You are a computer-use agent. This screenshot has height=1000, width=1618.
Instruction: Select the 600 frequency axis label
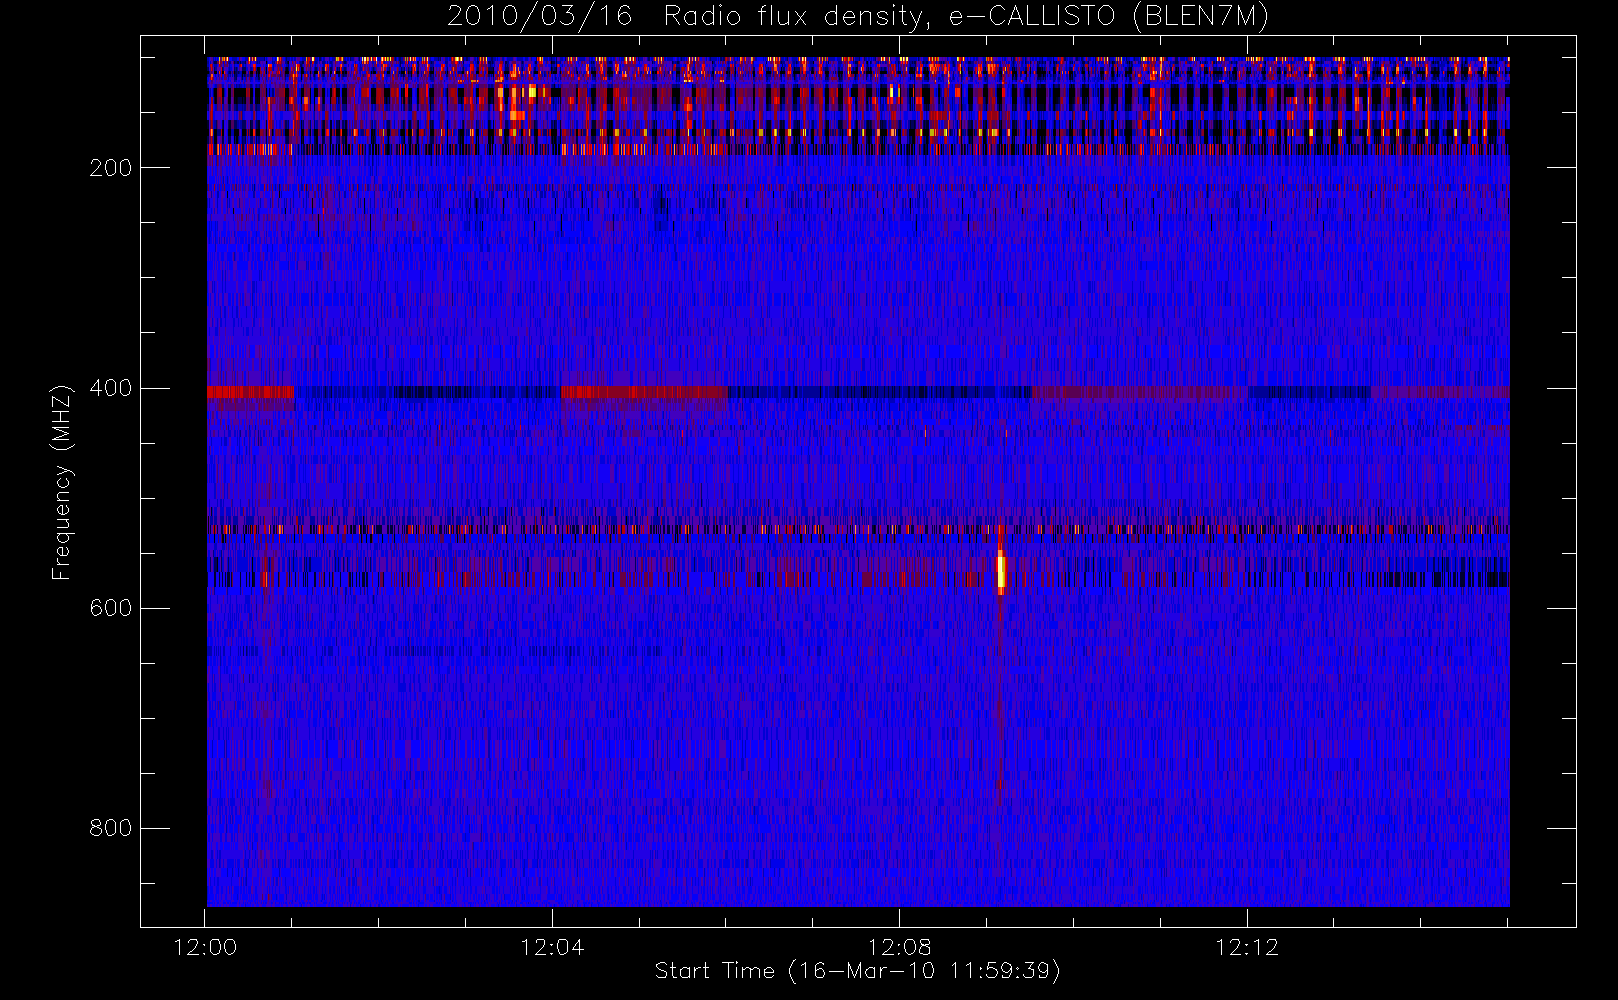pyautogui.click(x=110, y=608)
